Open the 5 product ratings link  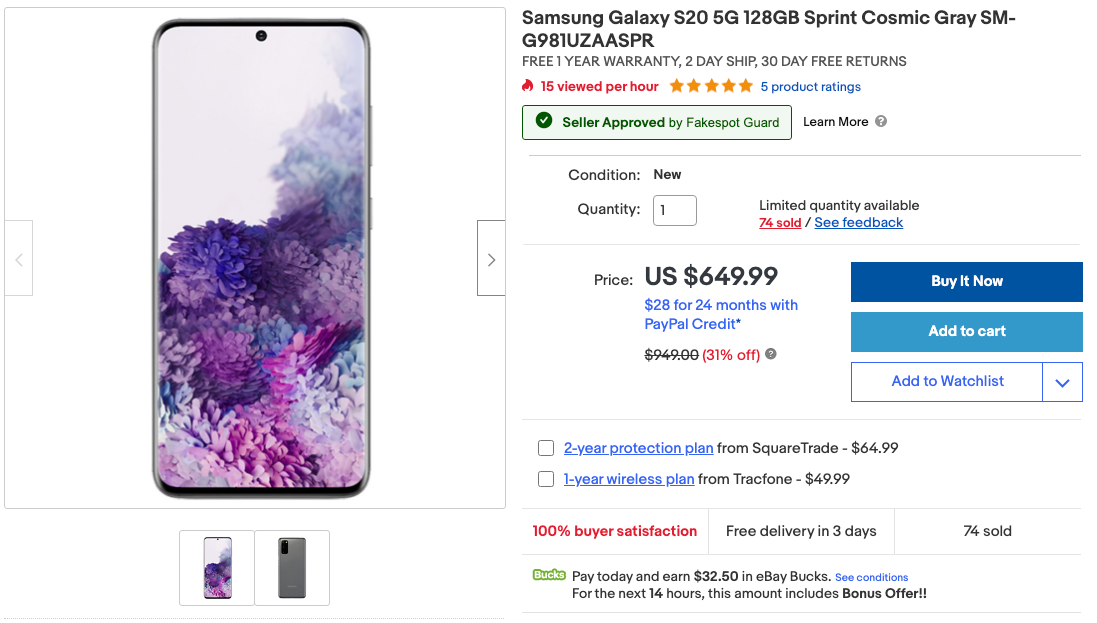tap(810, 86)
